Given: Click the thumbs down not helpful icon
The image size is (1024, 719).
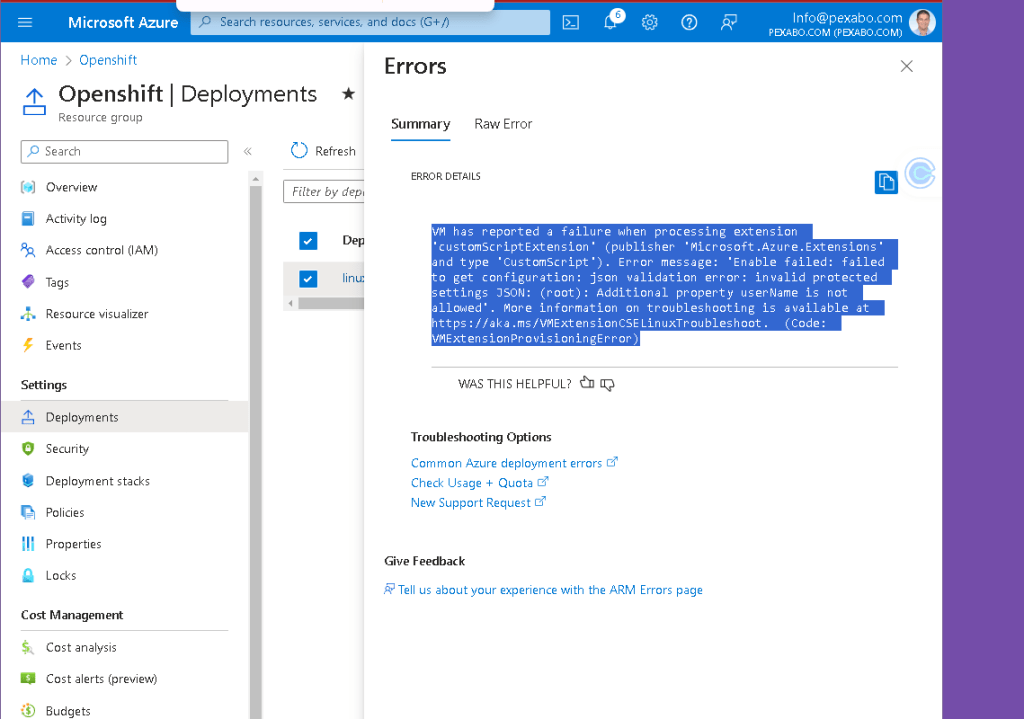Looking at the screenshot, I should 607,384.
